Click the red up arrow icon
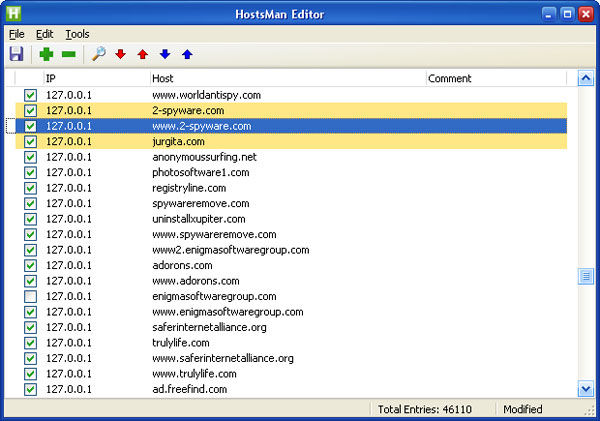This screenshot has height=421, width=600. 143,54
